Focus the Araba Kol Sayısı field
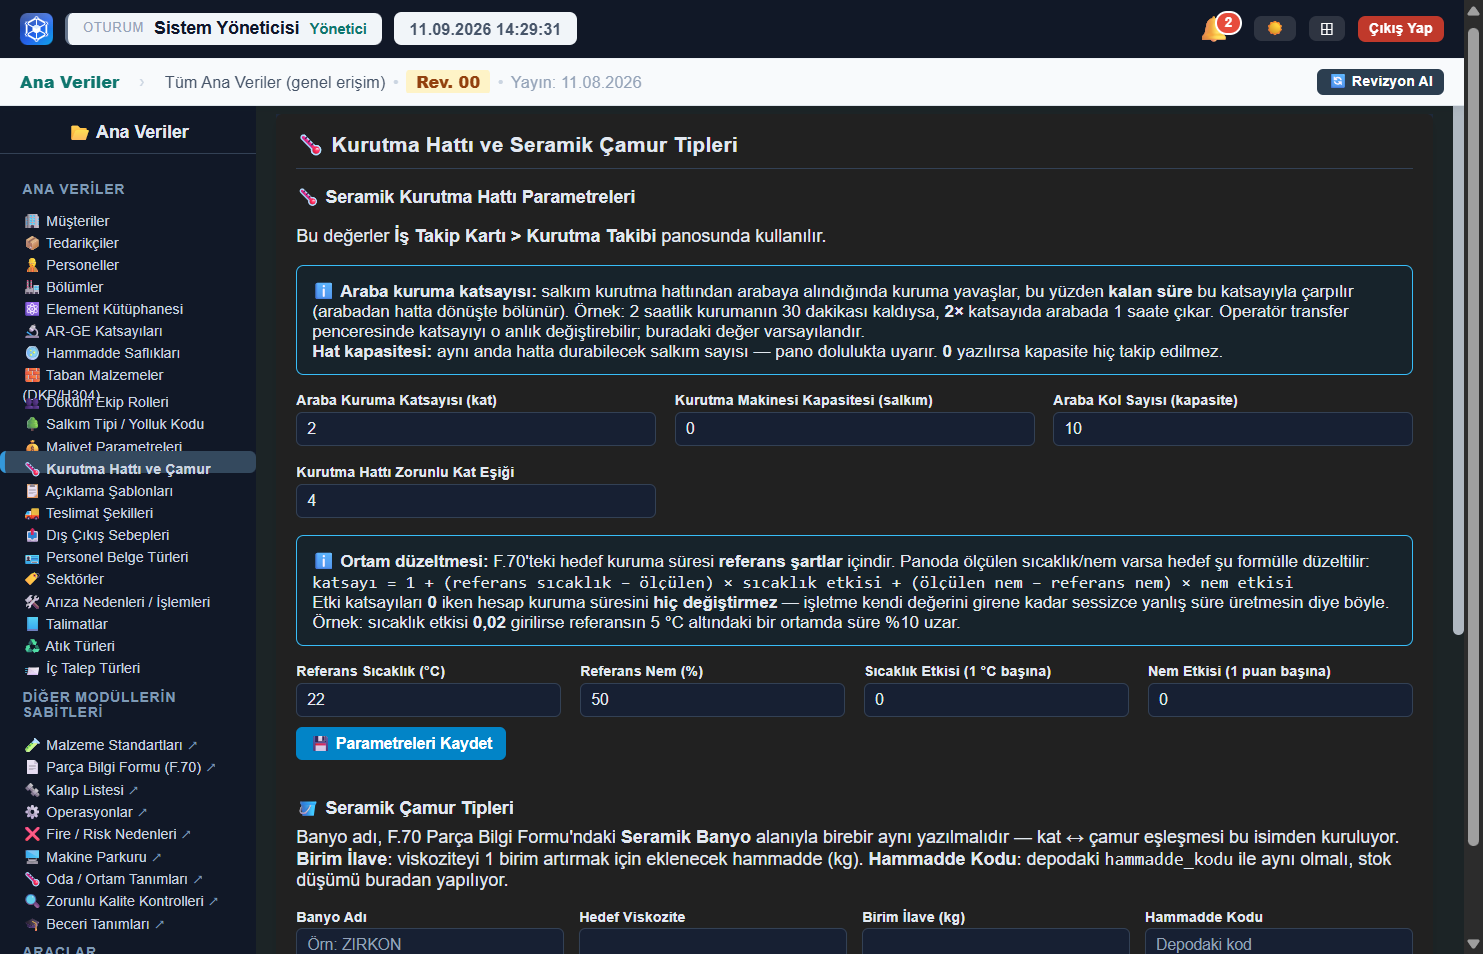Image resolution: width=1483 pixels, height=954 pixels. [x=1233, y=429]
